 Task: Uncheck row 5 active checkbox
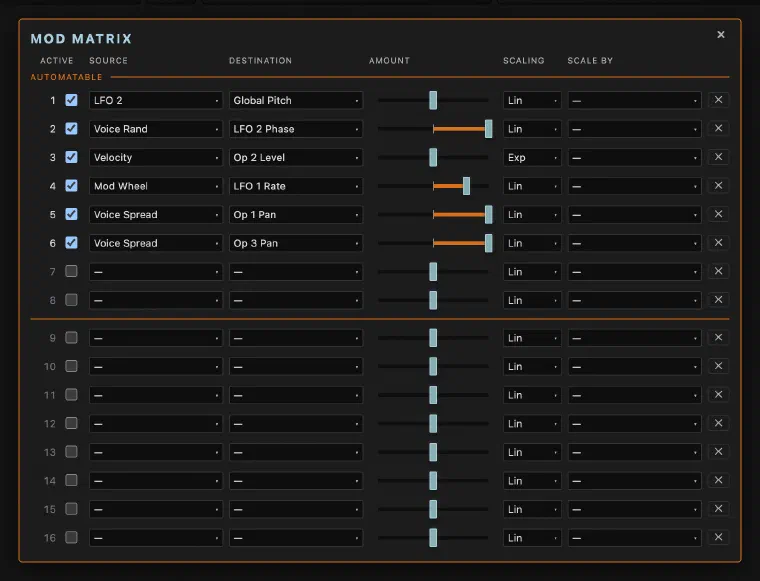coord(71,214)
